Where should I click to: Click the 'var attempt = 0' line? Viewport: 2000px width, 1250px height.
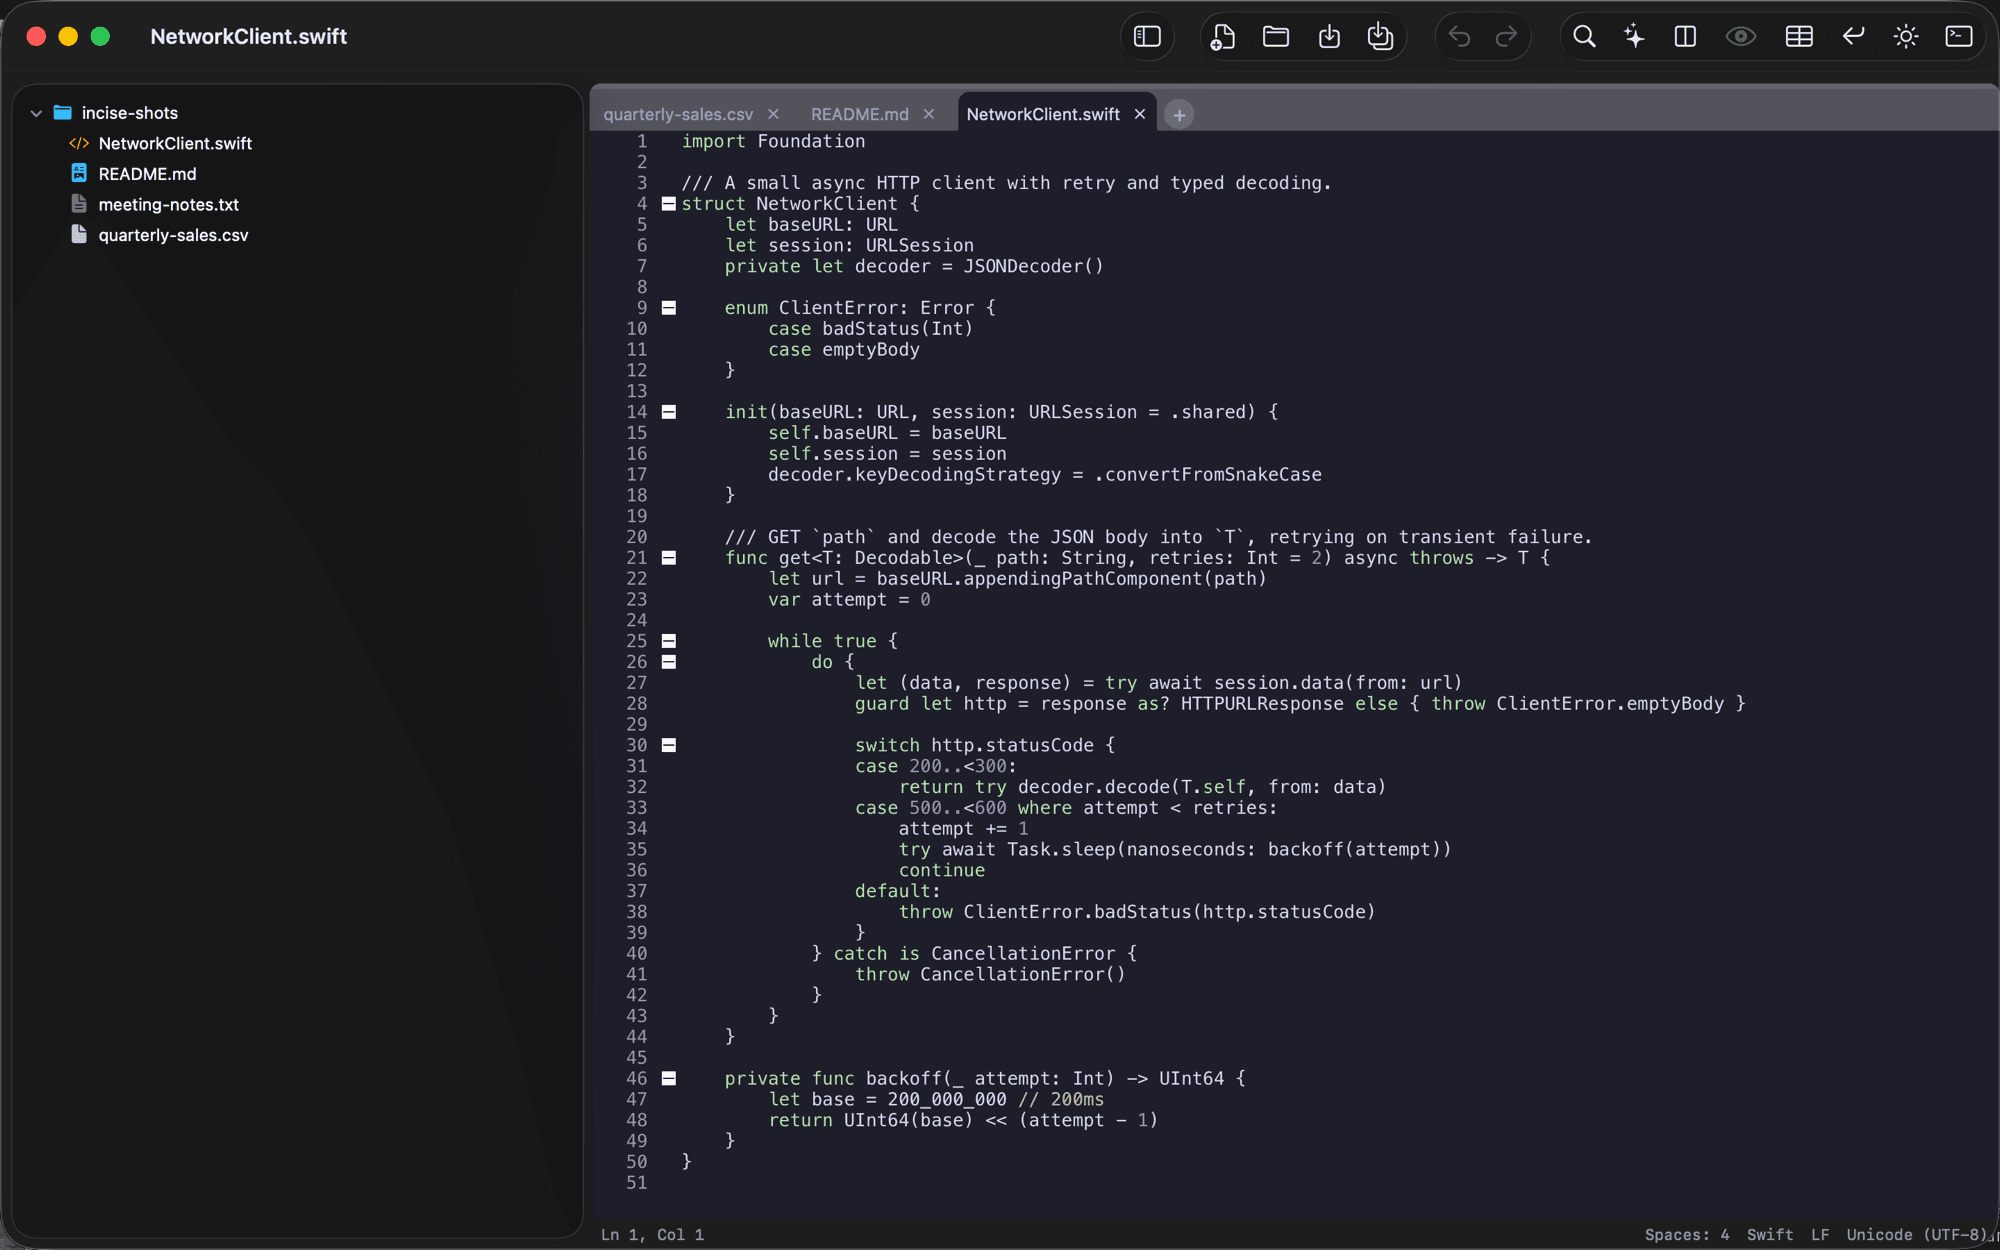849,600
